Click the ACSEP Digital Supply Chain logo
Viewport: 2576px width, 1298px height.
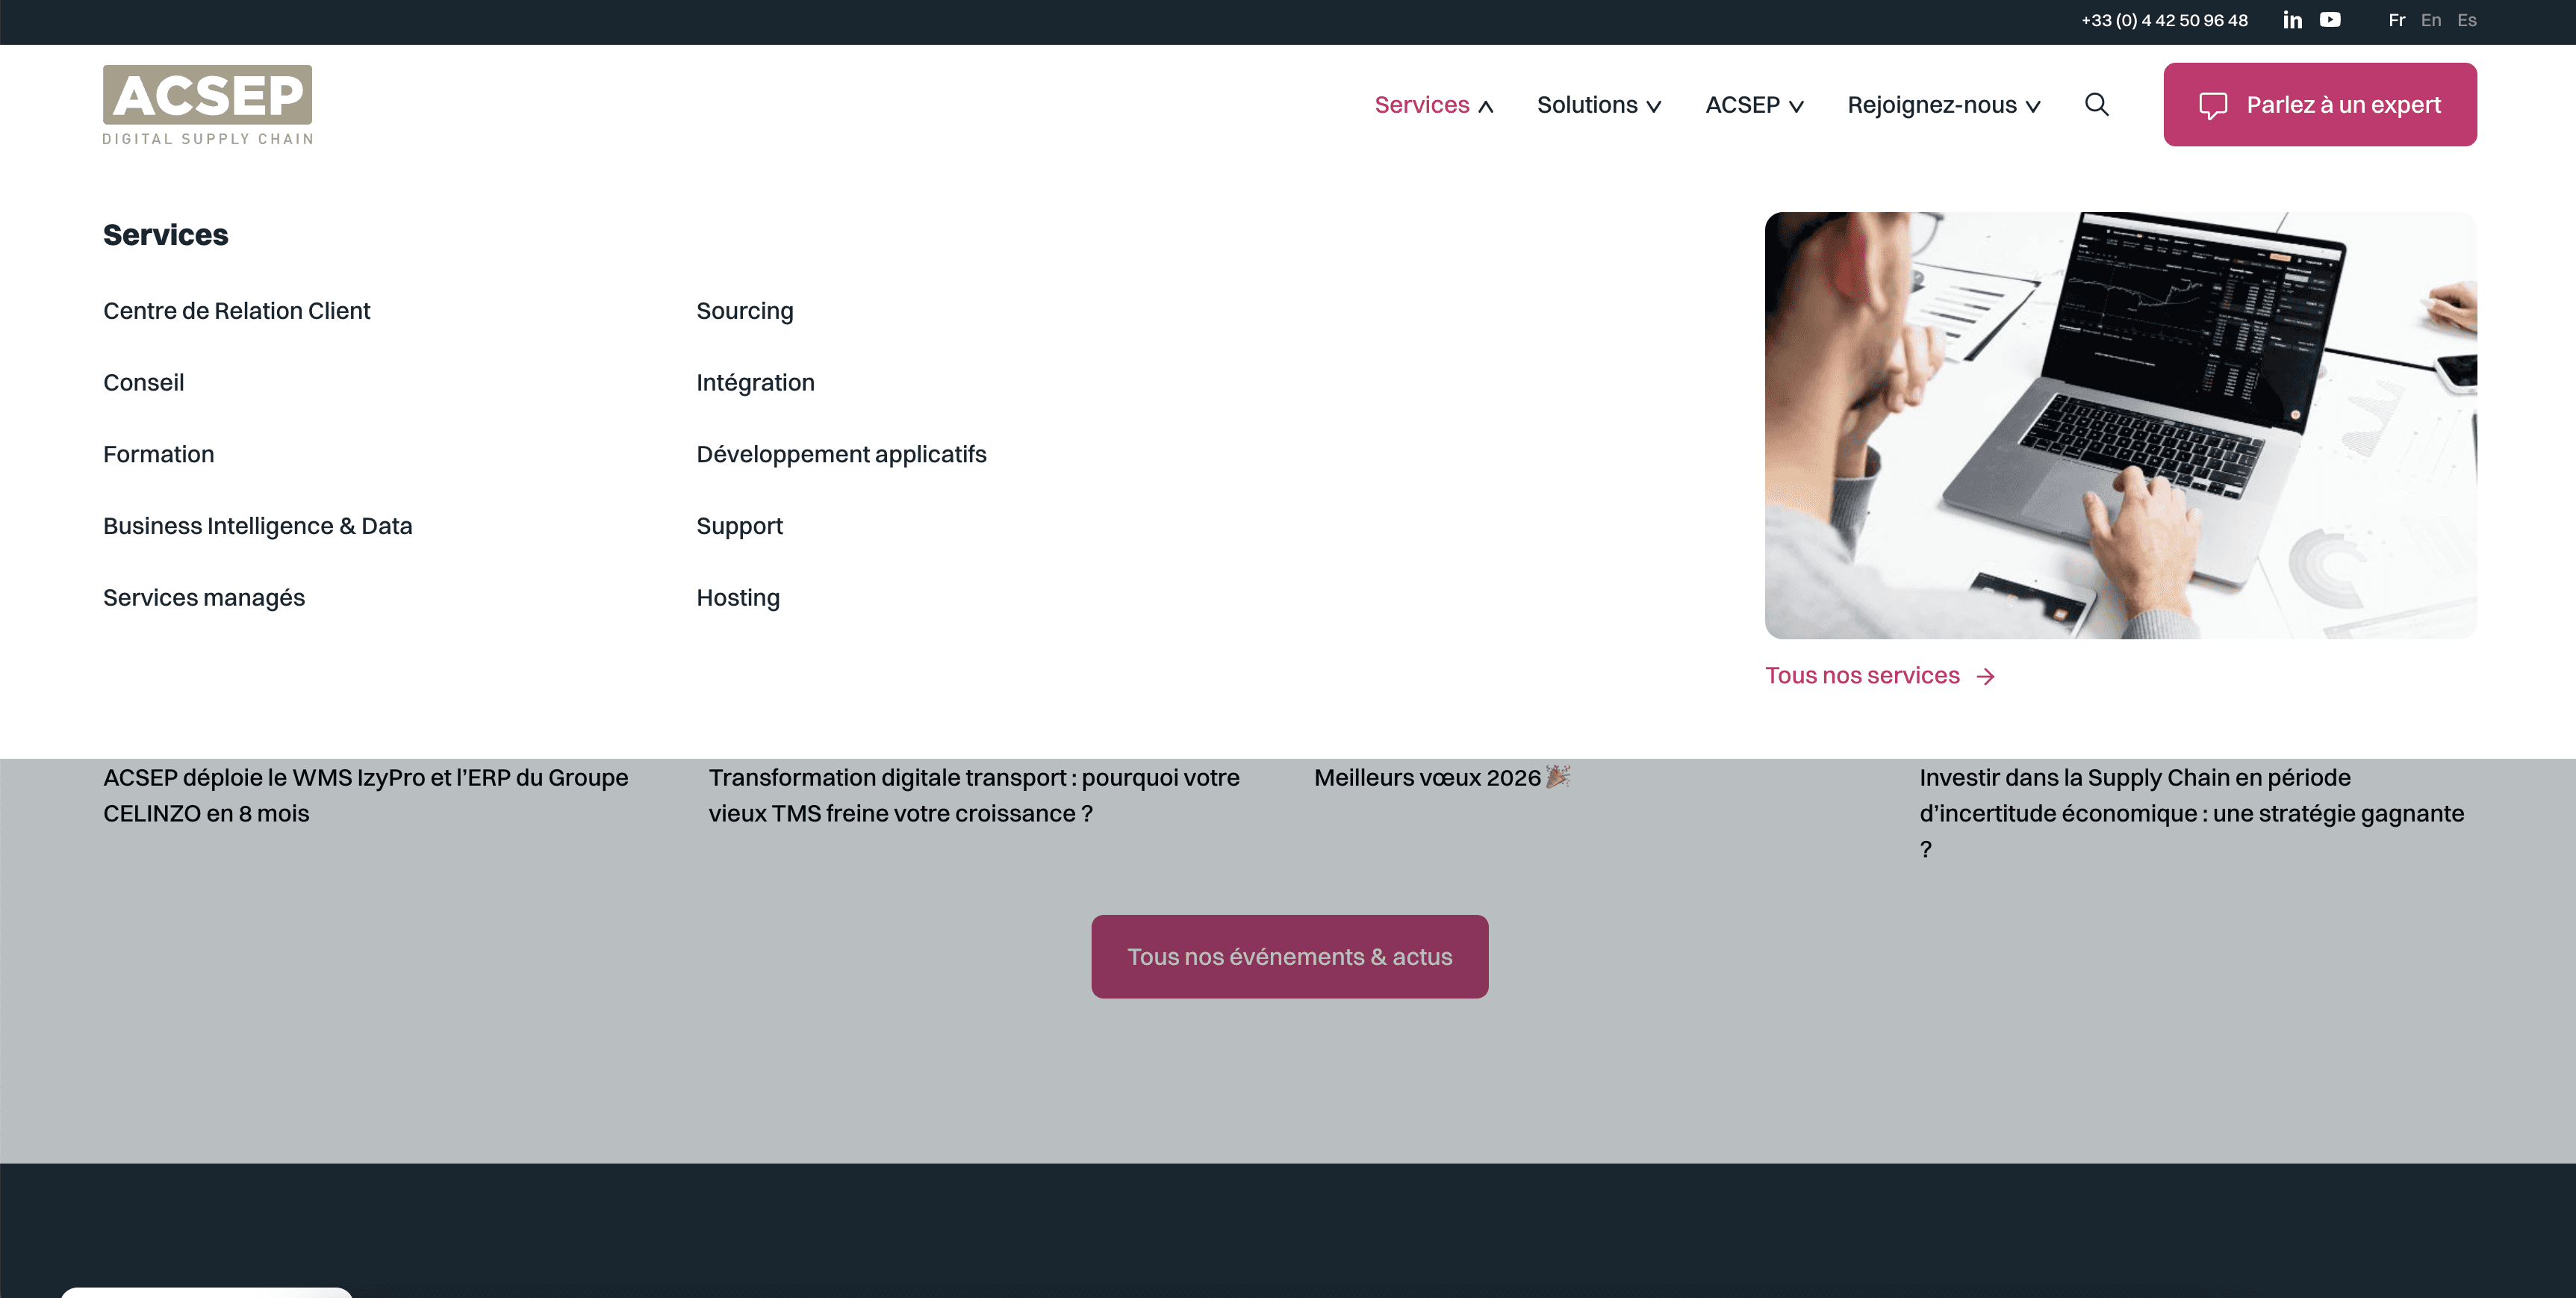(x=208, y=105)
